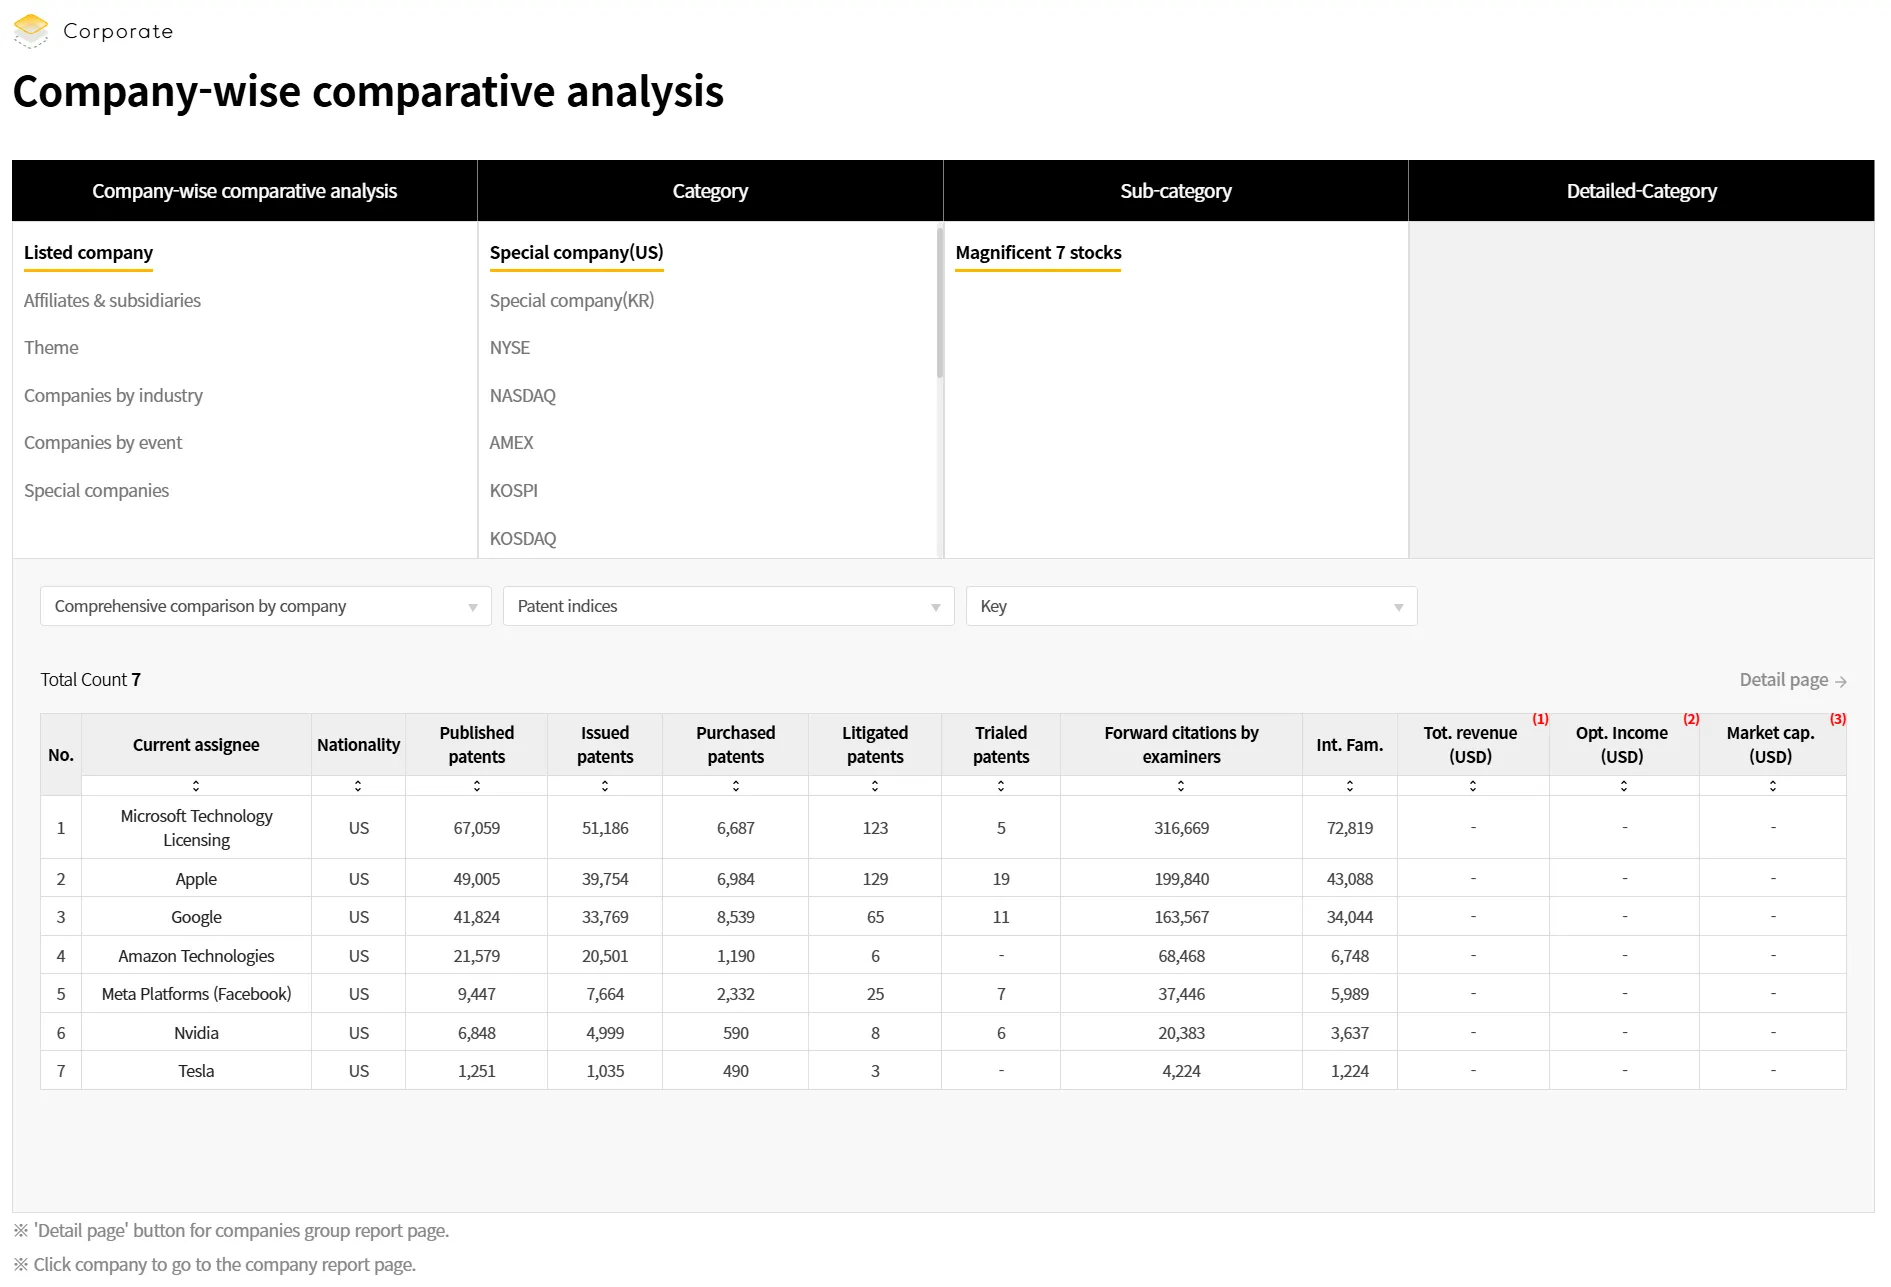Click Microsoft's Int. Fam. value 72,819
This screenshot has width=1891, height=1287.
[x=1350, y=828]
